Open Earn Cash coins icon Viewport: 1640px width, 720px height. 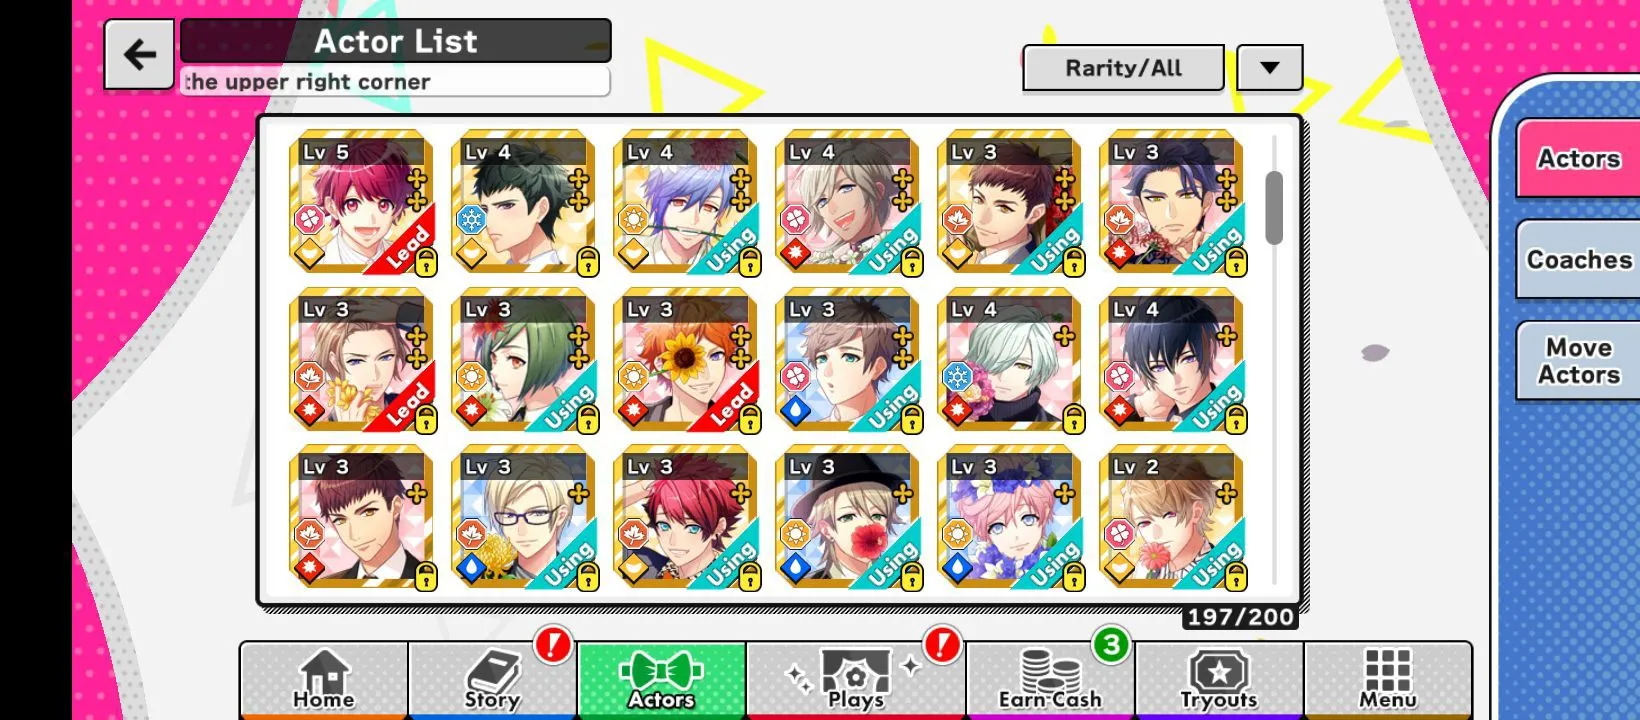coord(1050,679)
